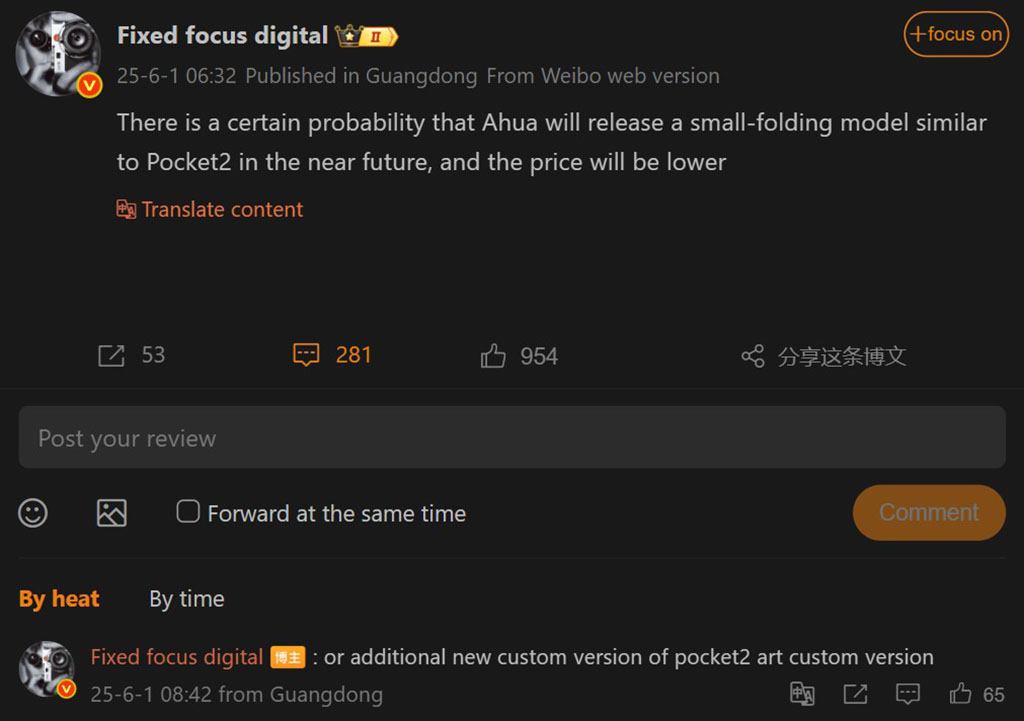Click the translate icon on the comment row
1024x721 pixels.
(x=802, y=694)
